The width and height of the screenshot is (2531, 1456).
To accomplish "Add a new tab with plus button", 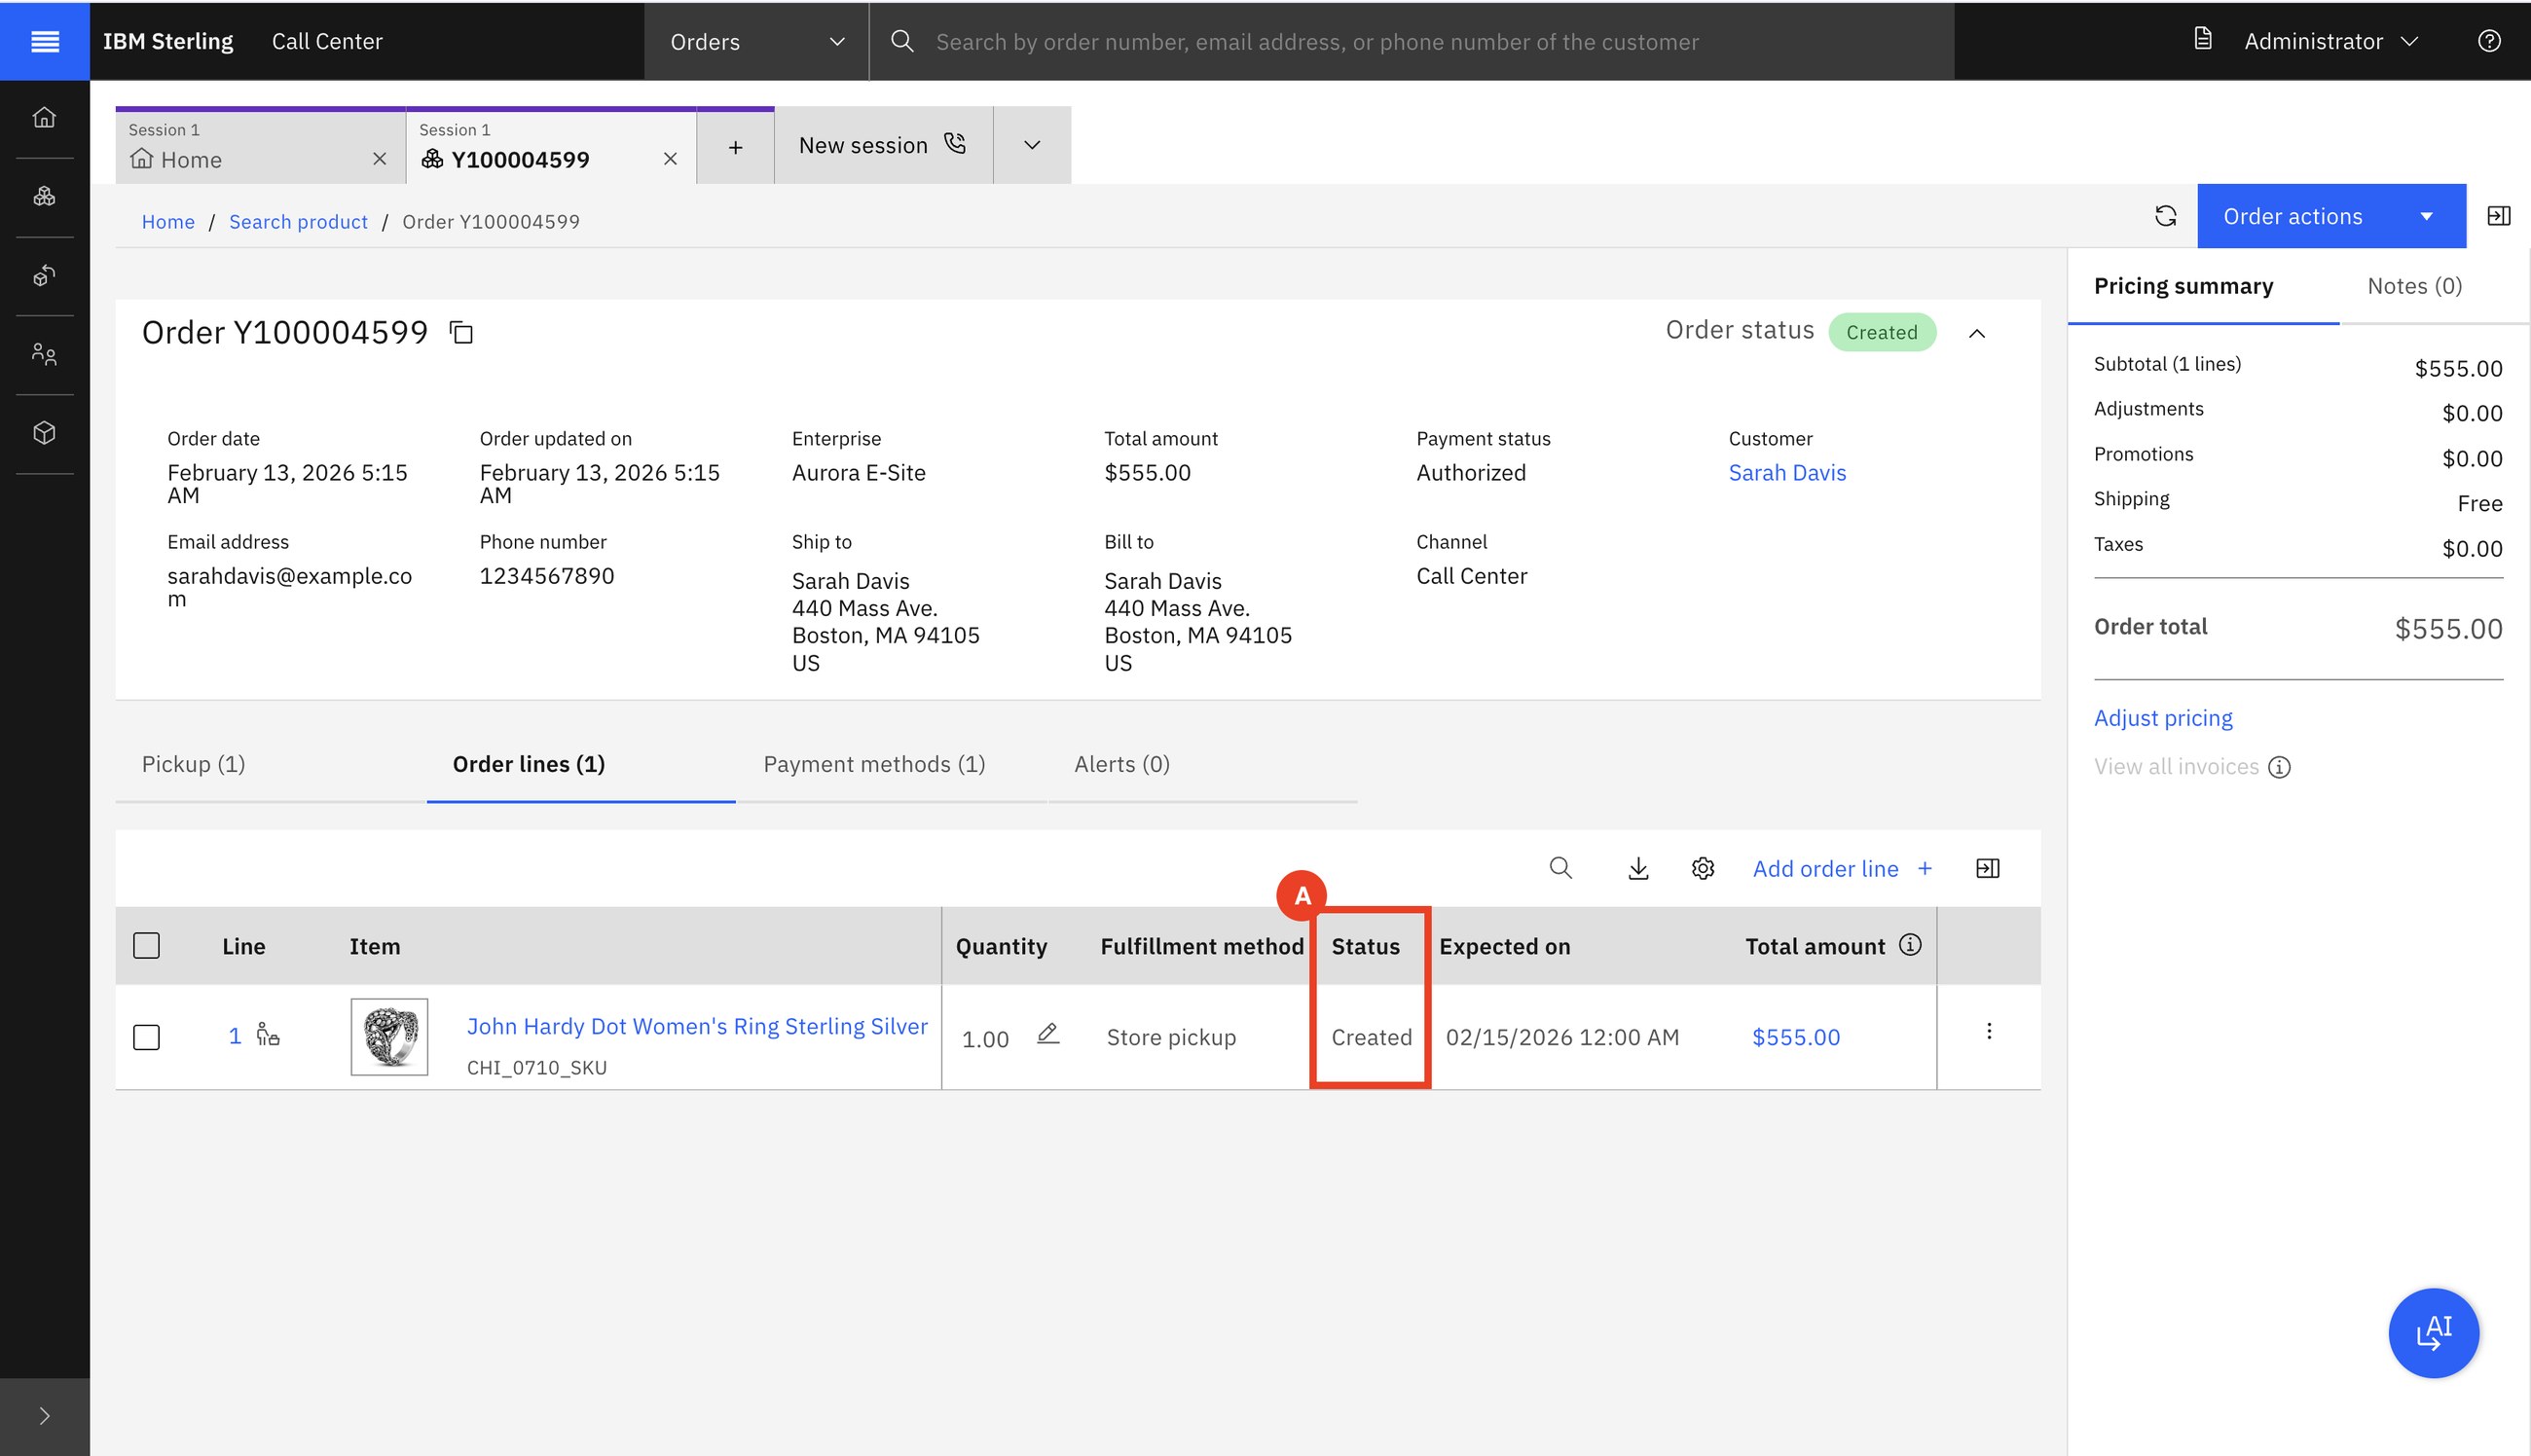I will click(x=736, y=147).
